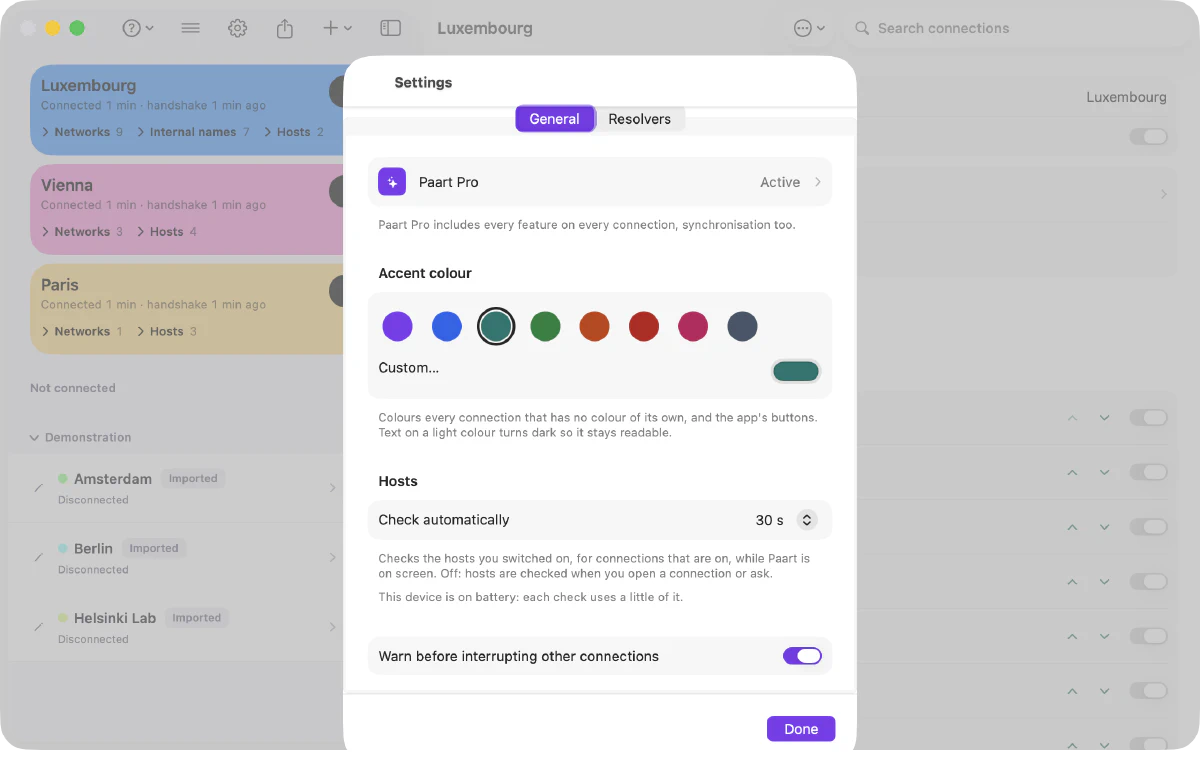This screenshot has width=1200, height=763.
Task: Toggle the sidebar layout icon
Action: pyautogui.click(x=391, y=28)
